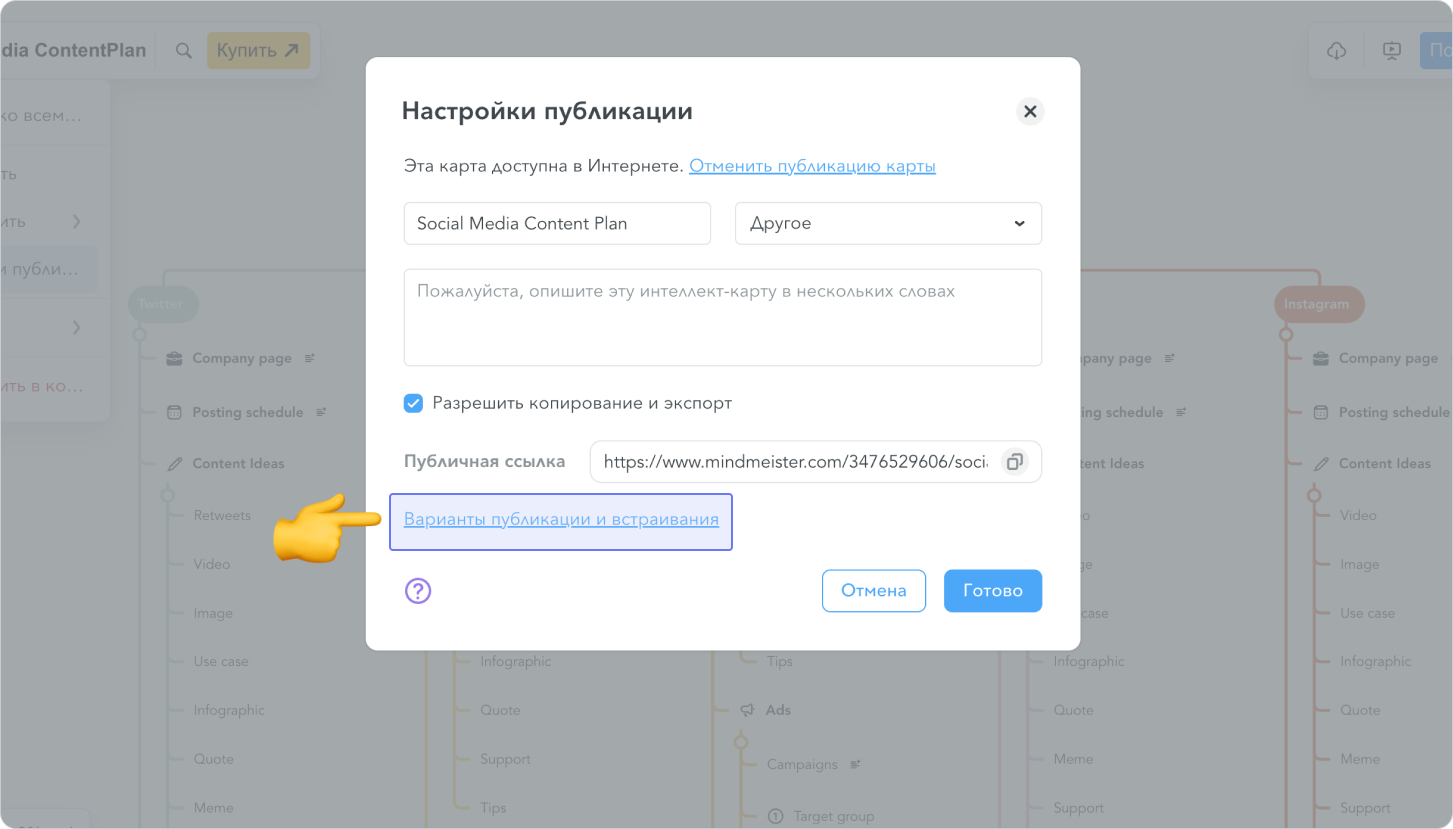Click 'Отменить публикацию карты' link

pos(812,166)
